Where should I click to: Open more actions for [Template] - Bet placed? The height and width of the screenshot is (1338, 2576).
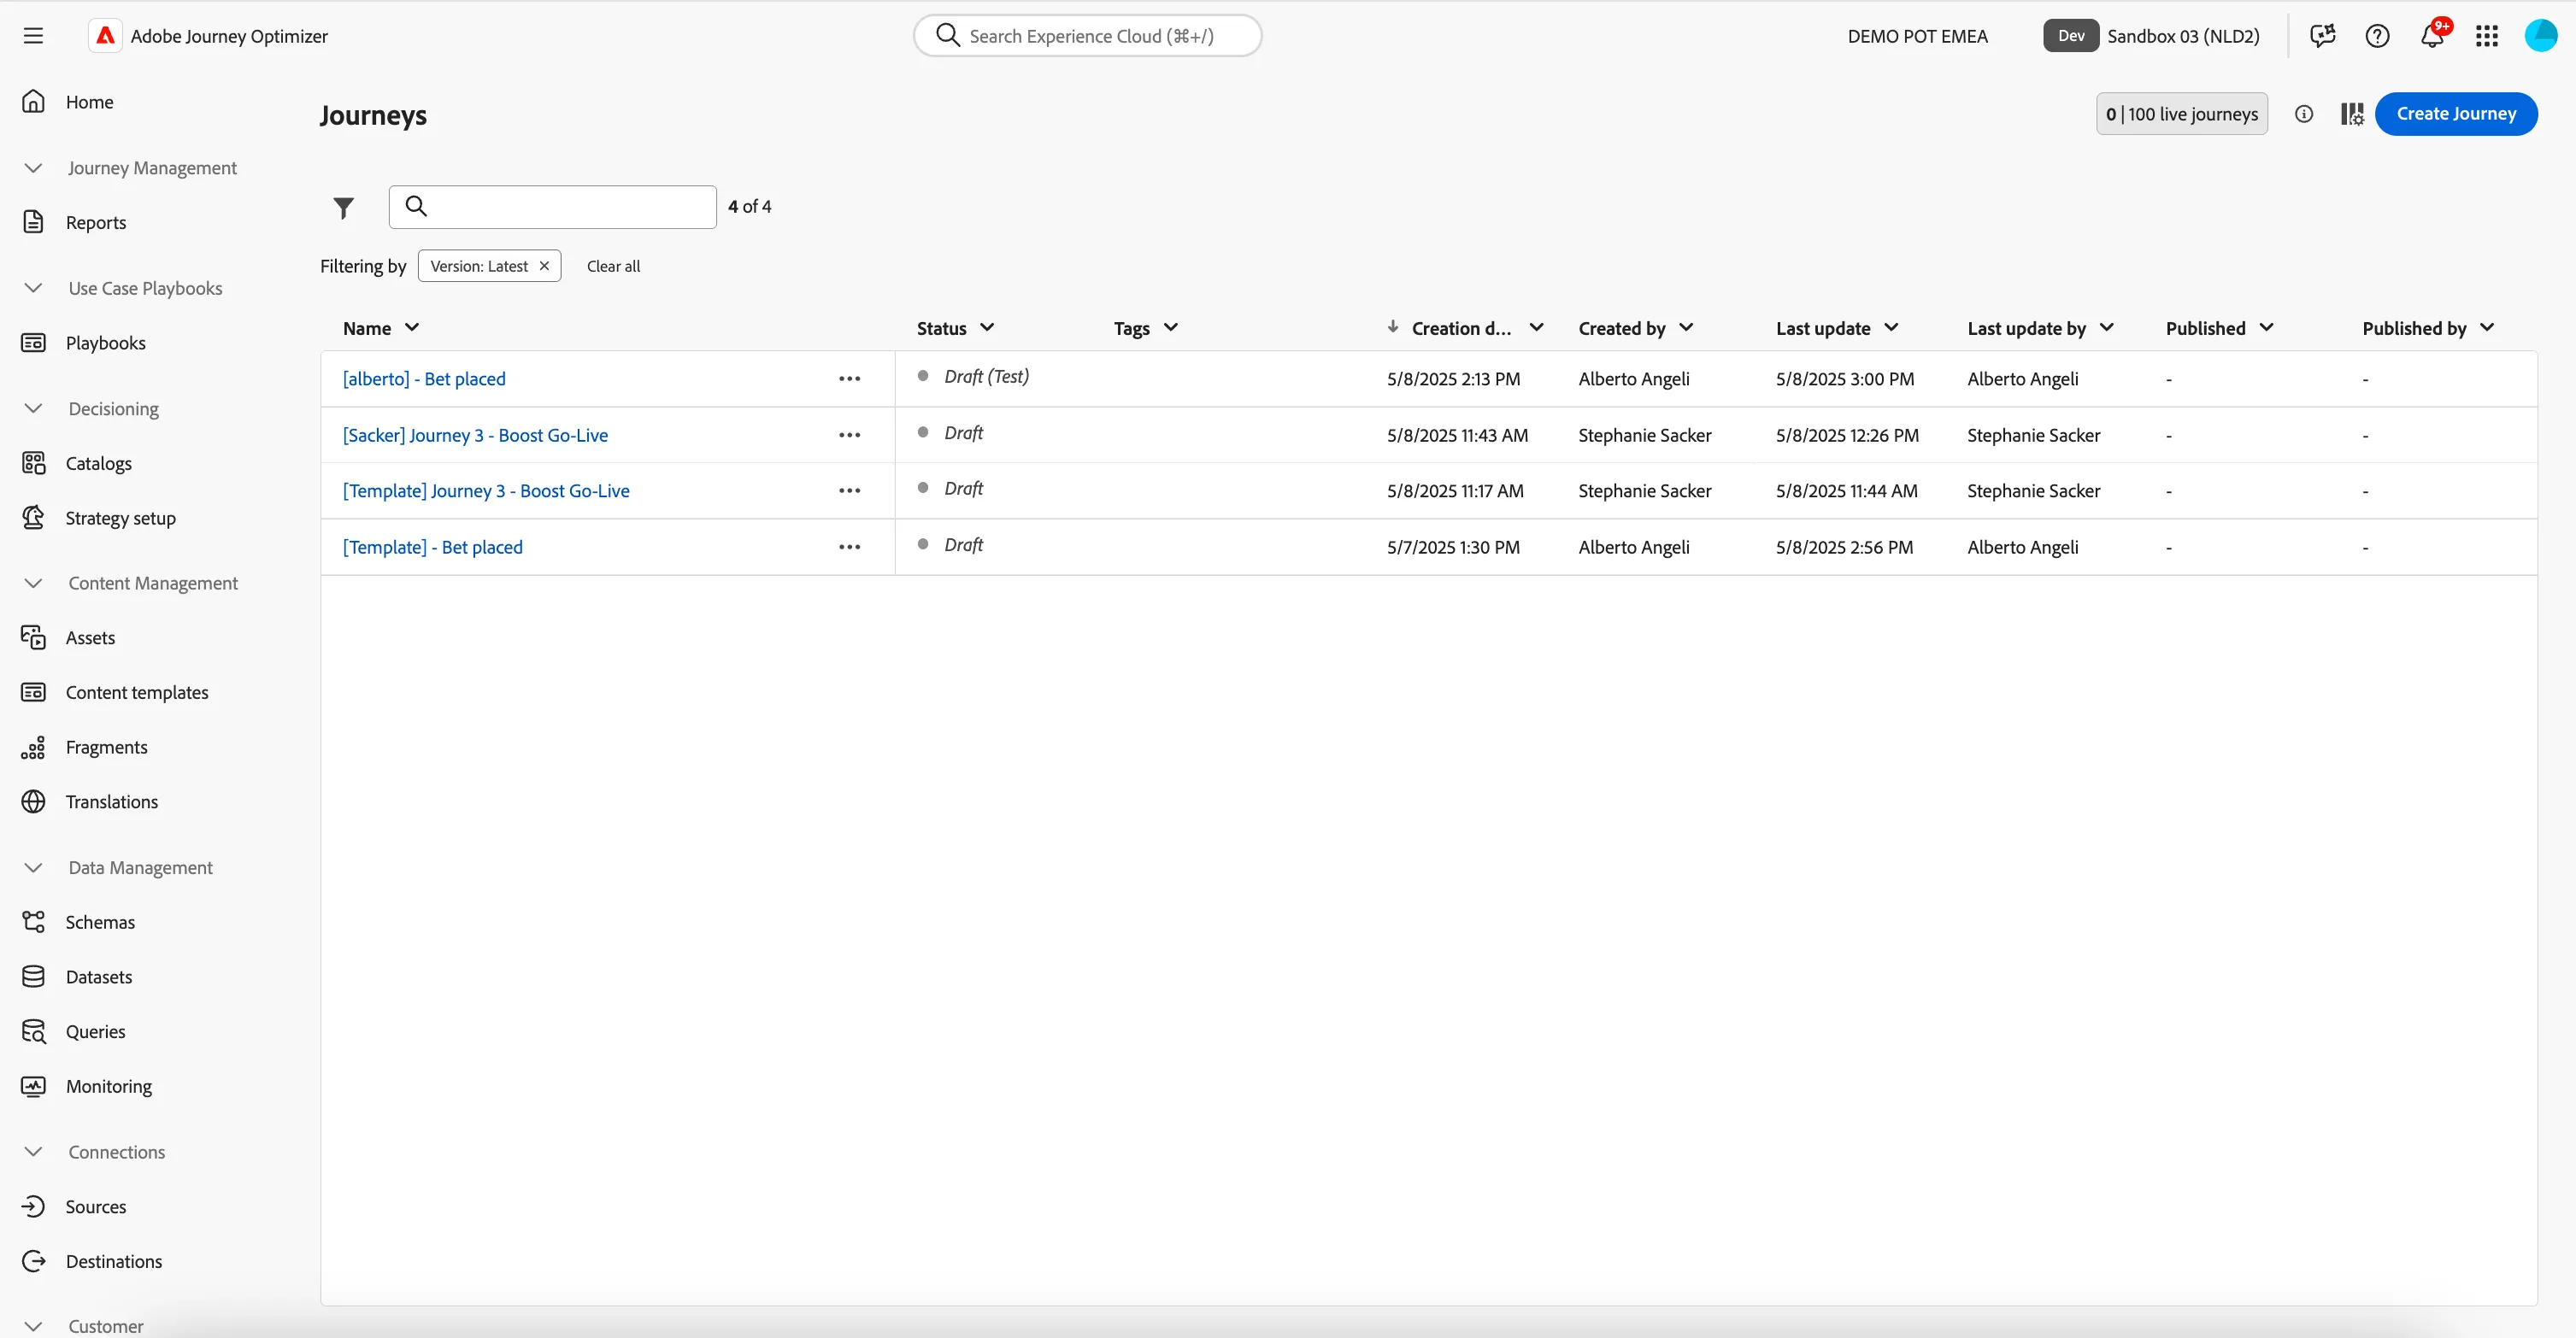pyautogui.click(x=849, y=547)
